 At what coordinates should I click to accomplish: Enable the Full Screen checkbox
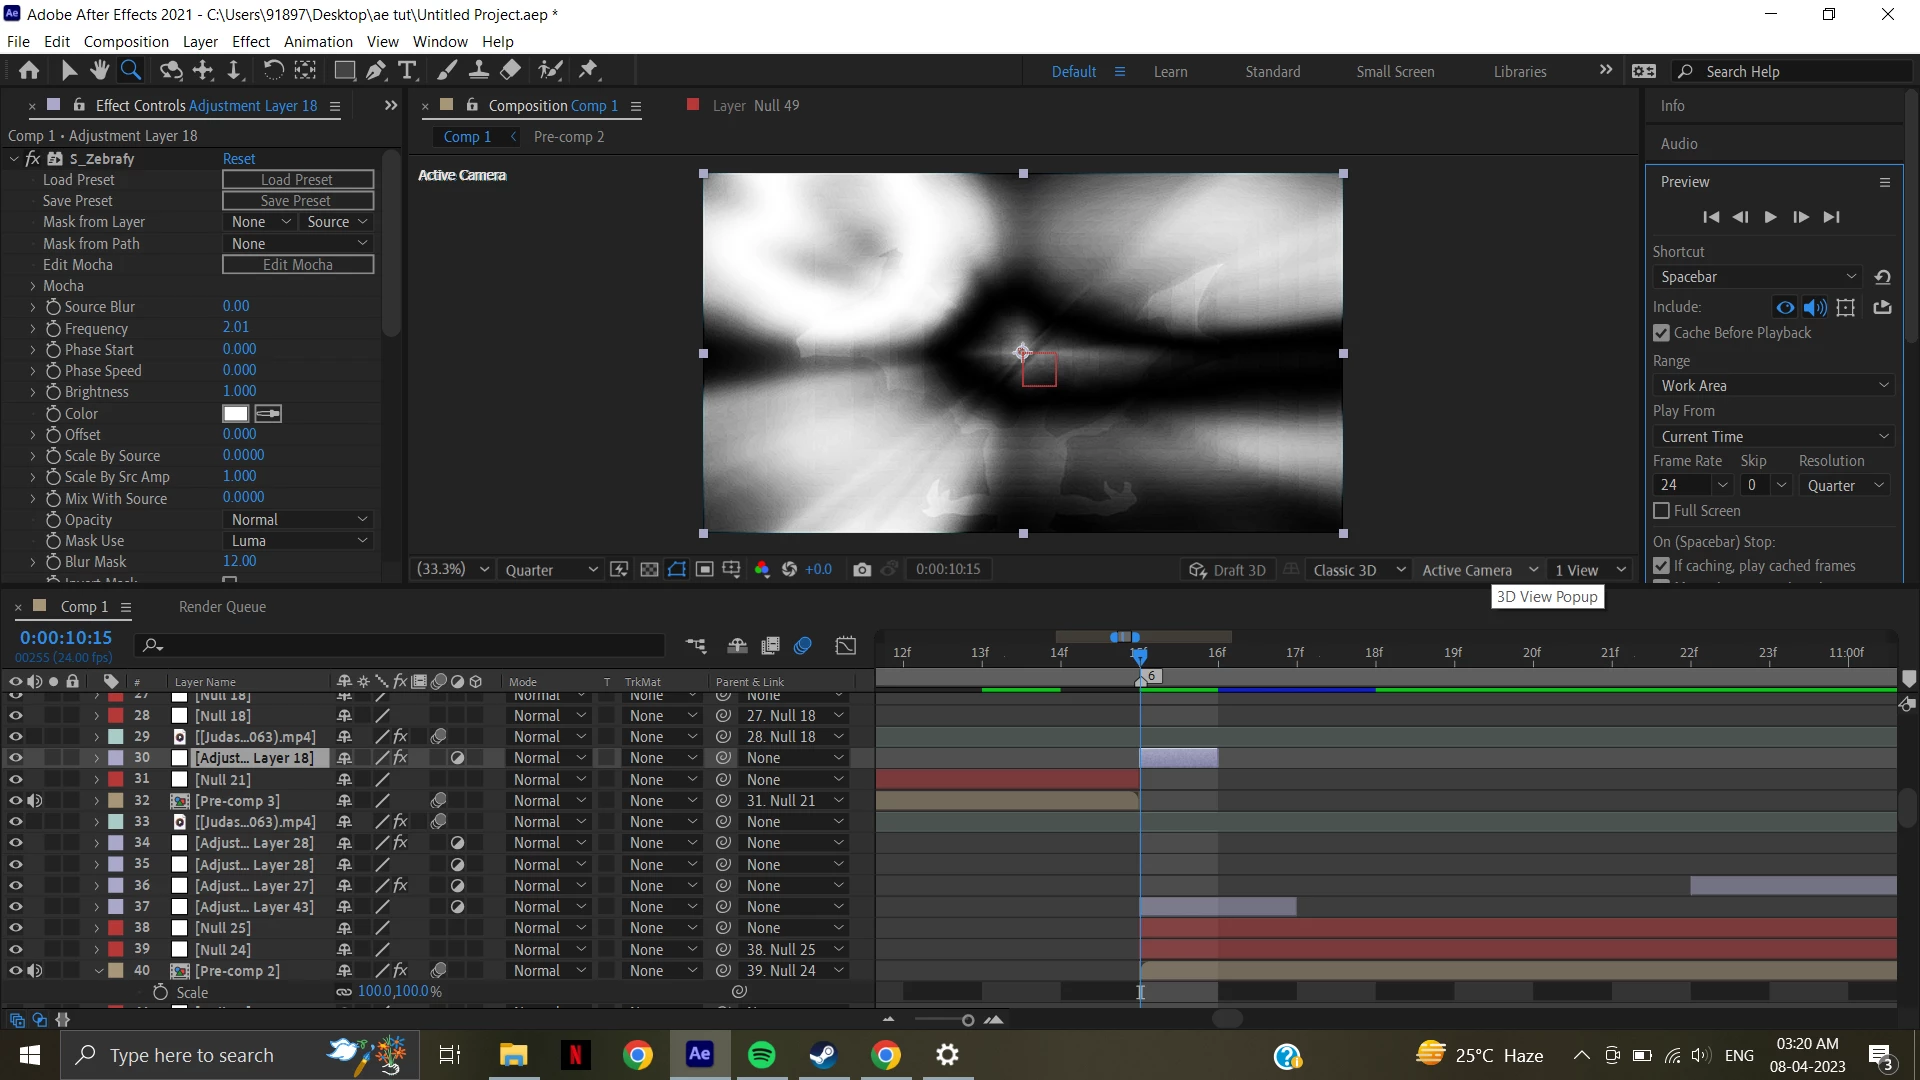[x=1662, y=511]
